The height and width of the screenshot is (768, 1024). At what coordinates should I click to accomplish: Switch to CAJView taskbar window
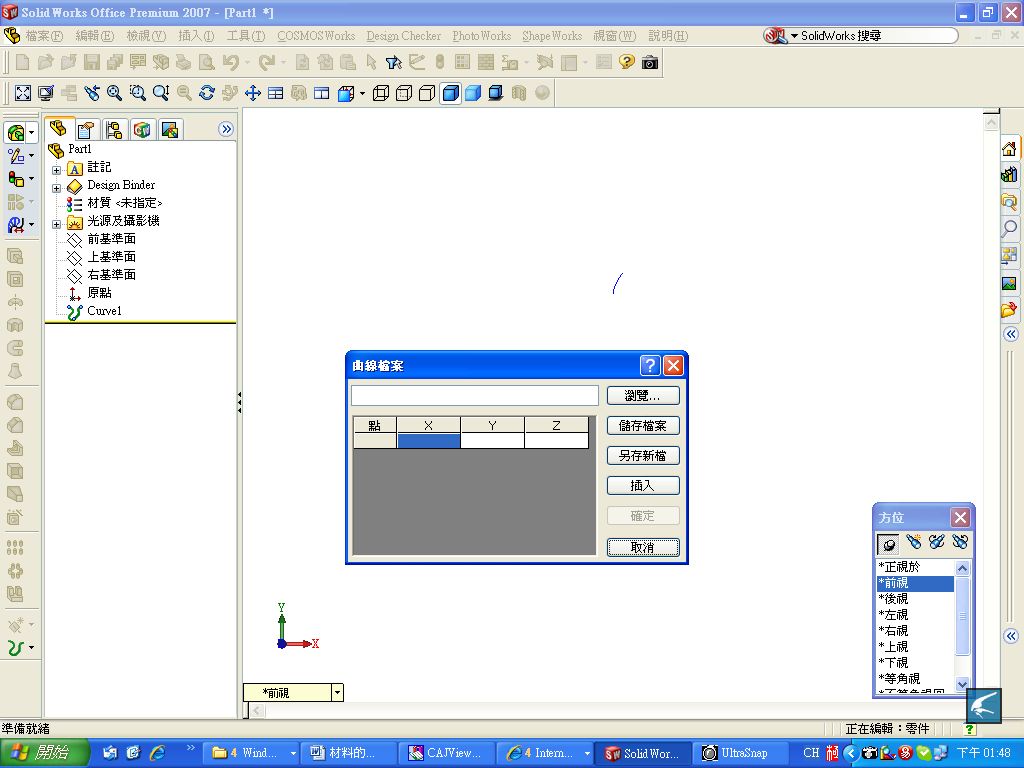click(x=446, y=754)
